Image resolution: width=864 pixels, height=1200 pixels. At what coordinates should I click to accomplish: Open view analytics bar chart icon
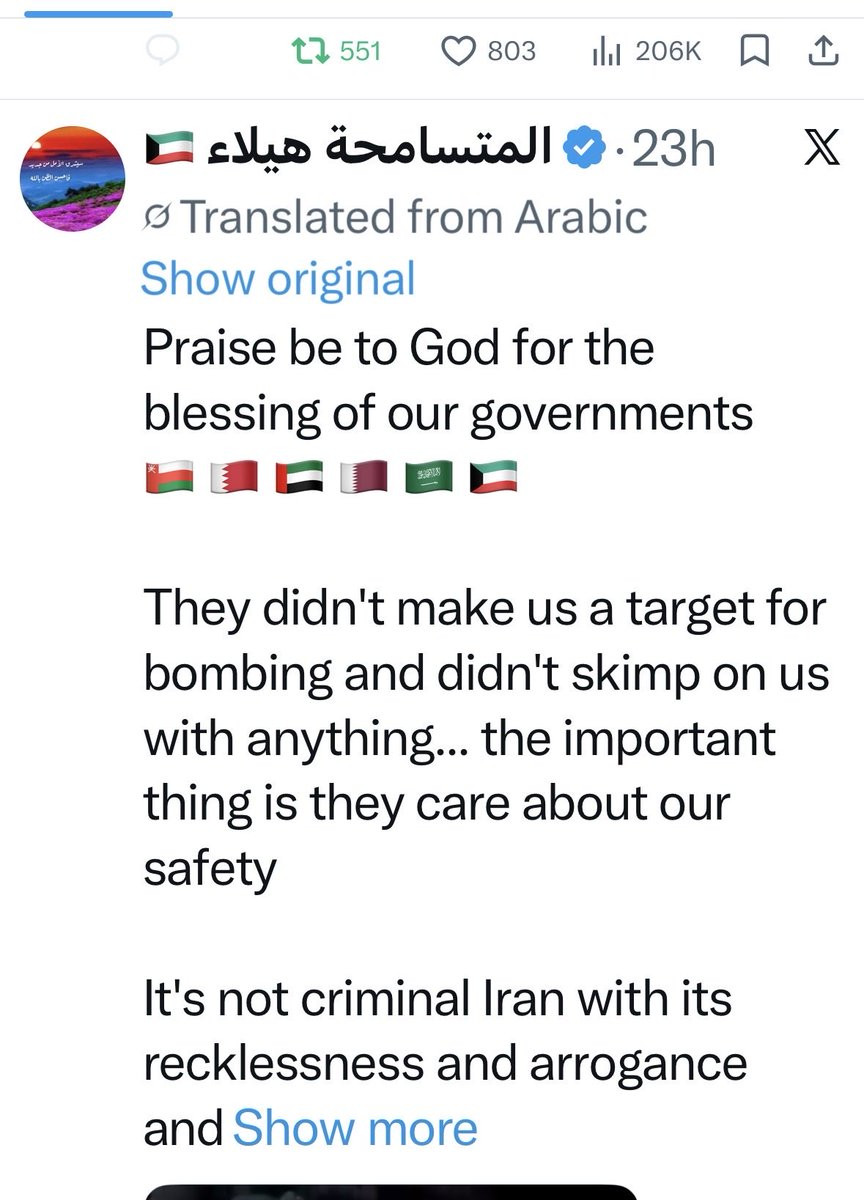(607, 51)
